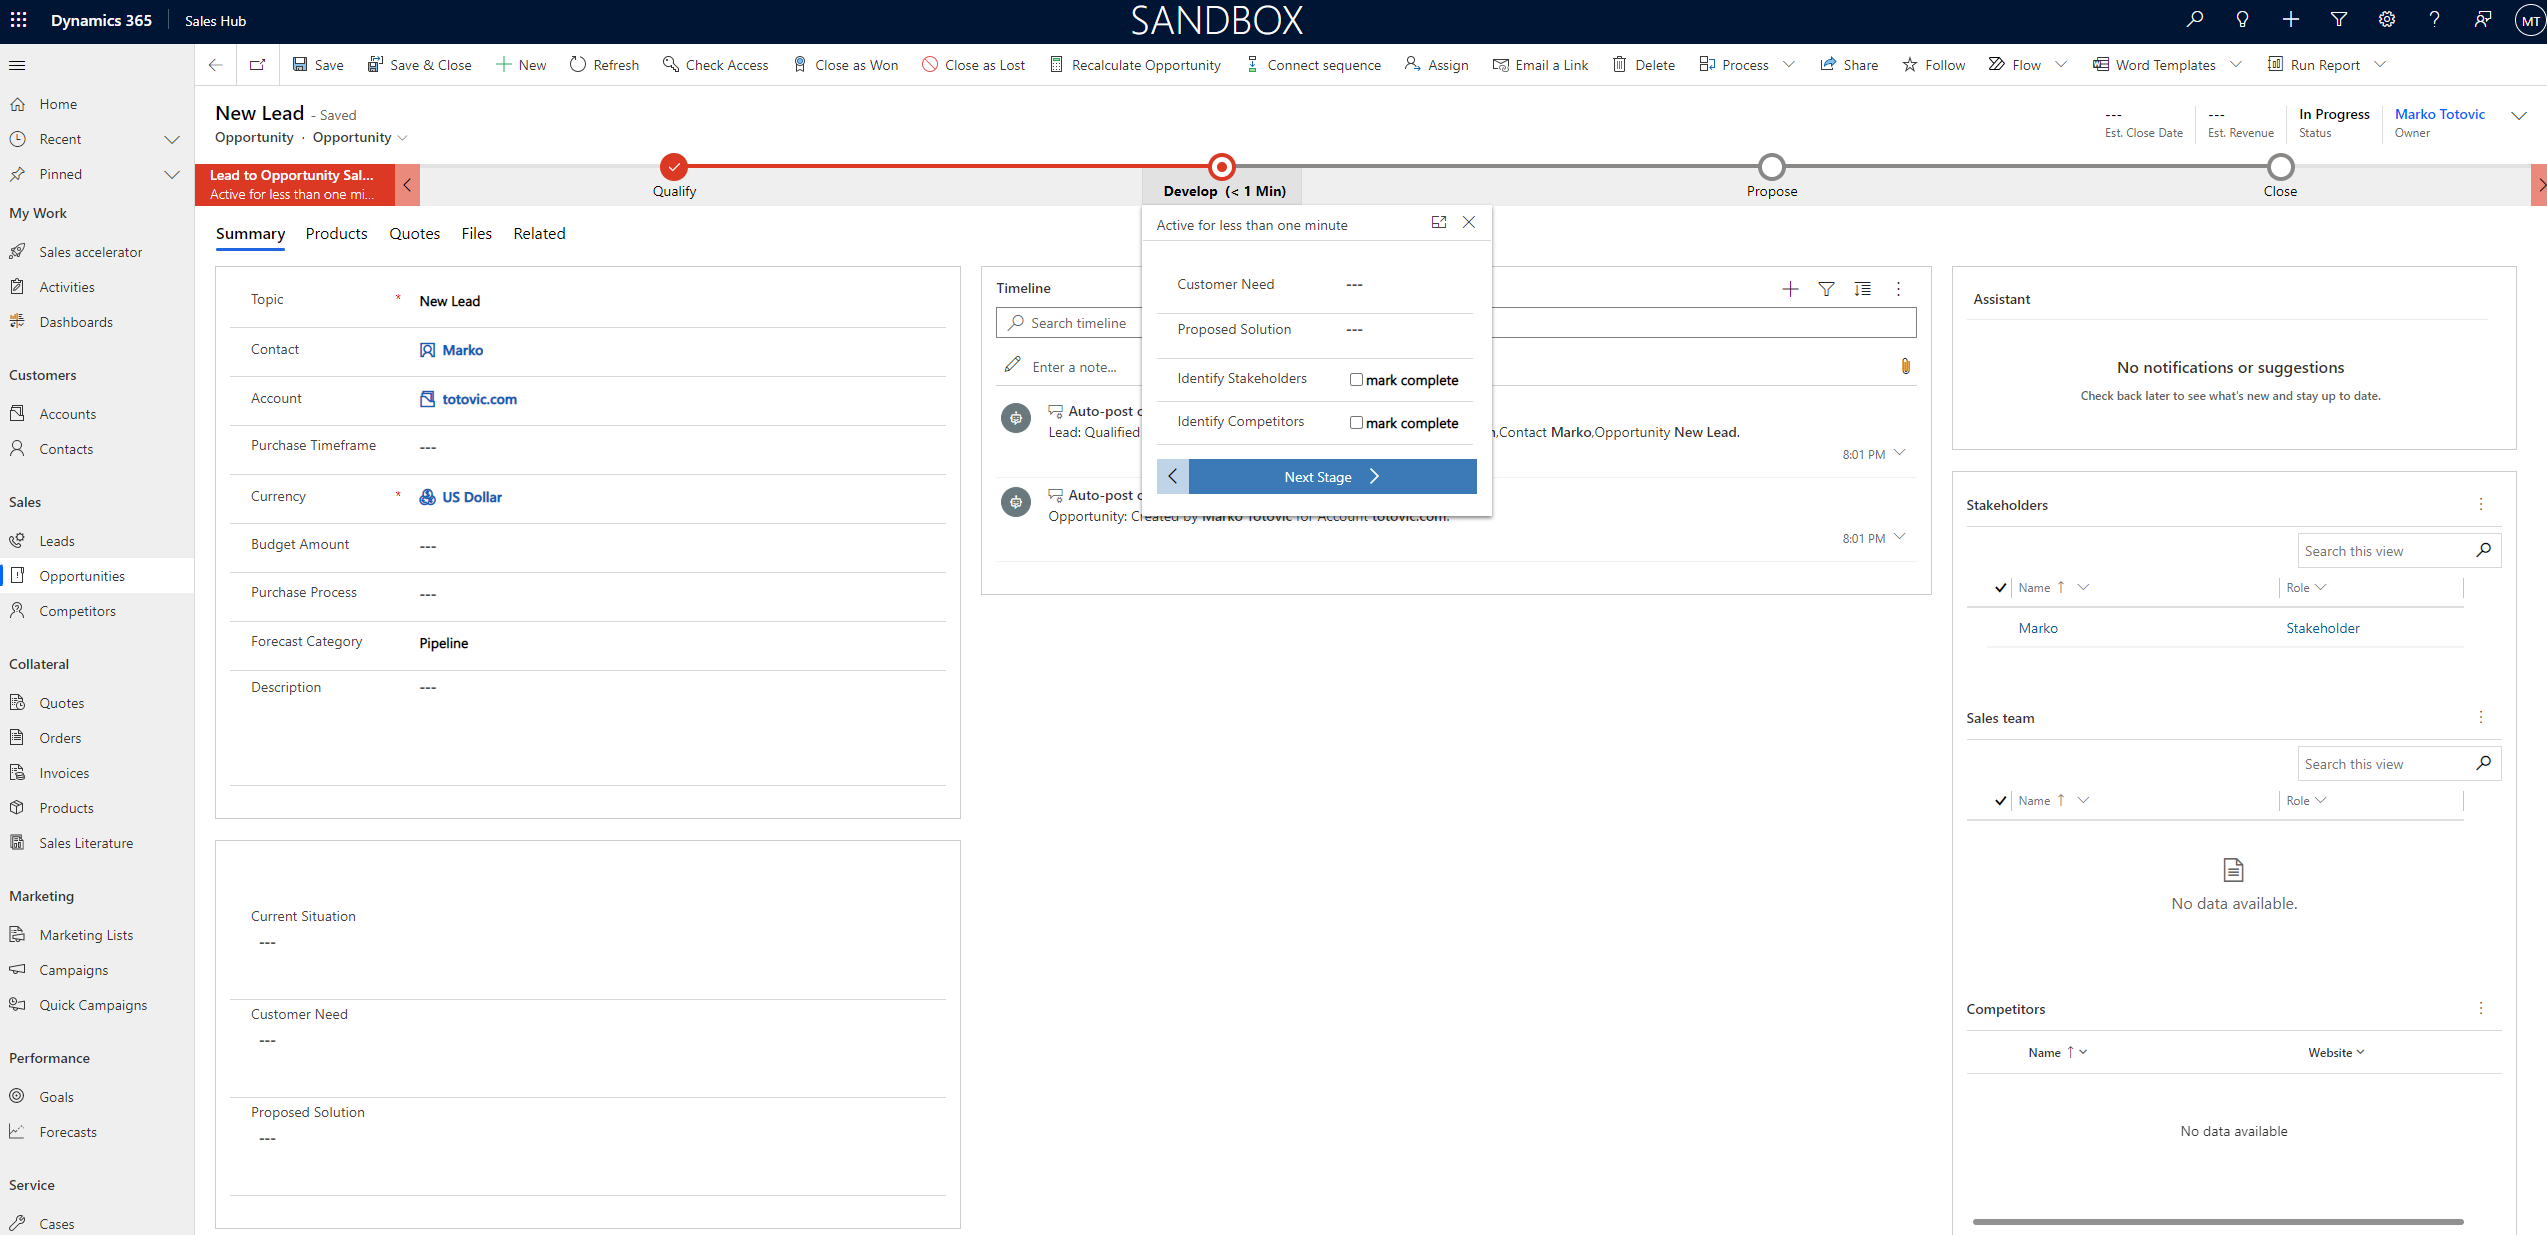Toggle select-all checkmark in Stakeholders grid
This screenshot has width=2547, height=1235.
pos(2000,588)
